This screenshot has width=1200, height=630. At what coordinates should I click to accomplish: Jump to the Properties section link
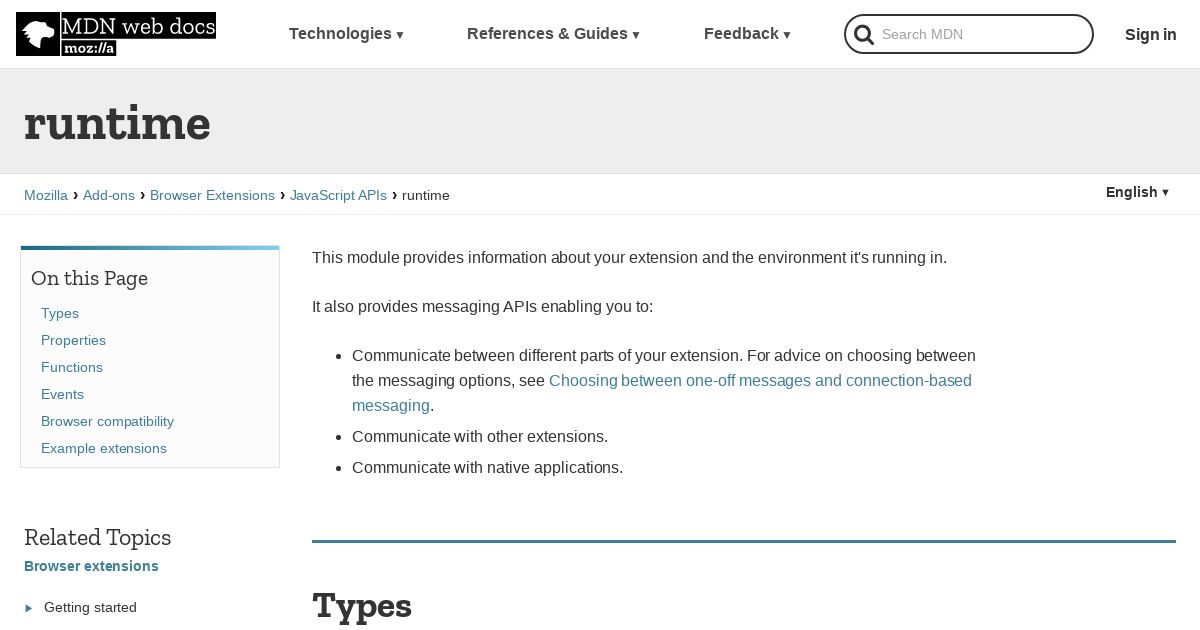click(x=73, y=340)
